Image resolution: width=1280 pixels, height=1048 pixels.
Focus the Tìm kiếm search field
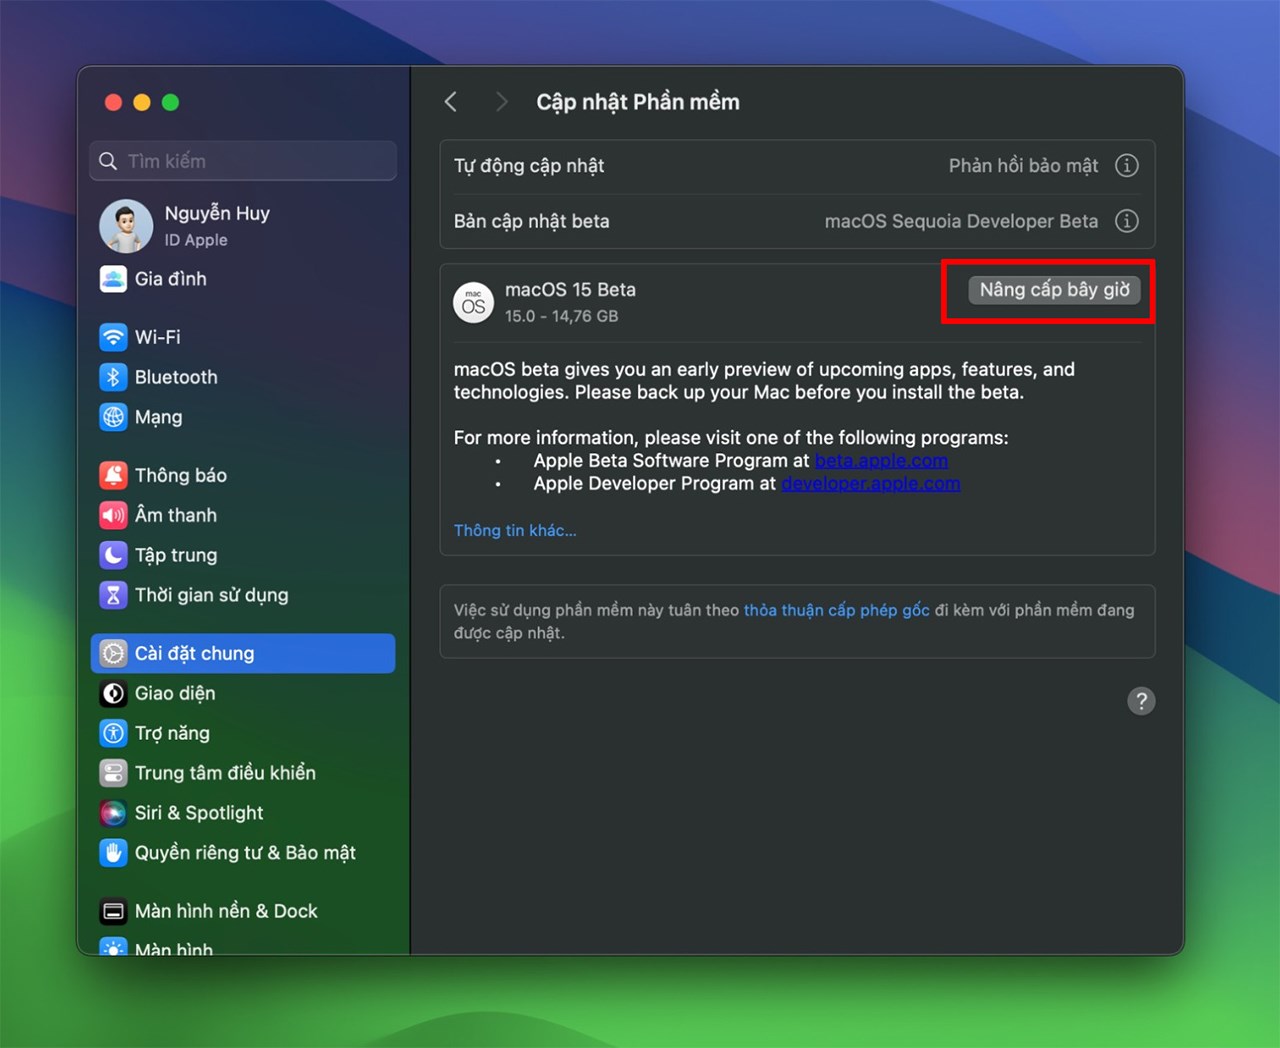point(243,161)
